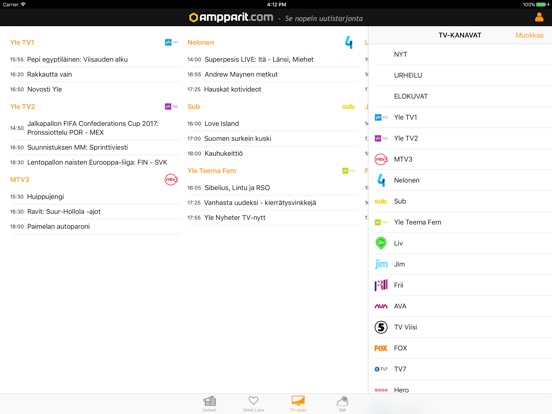Open the Sub channel heading in guide
Viewport: 552px width, 414px height.
click(194, 107)
